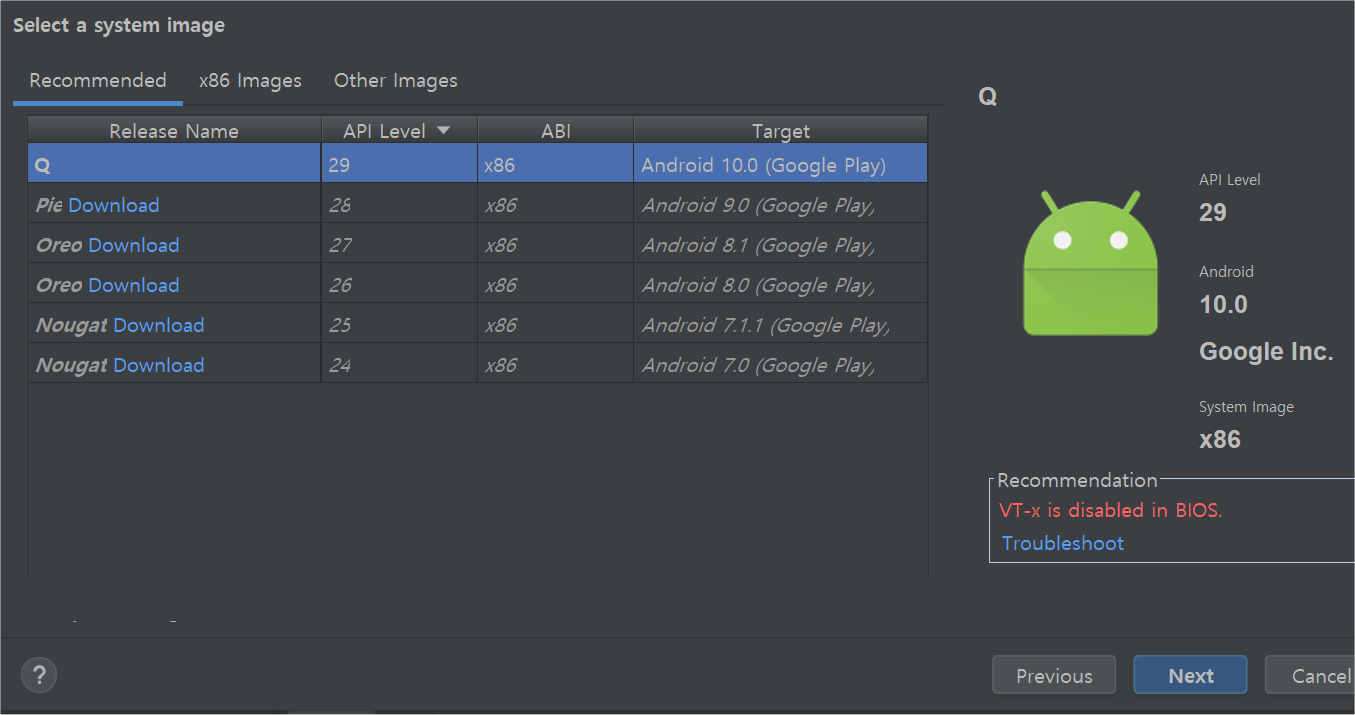The height and width of the screenshot is (715, 1355).
Task: Select the Android 8.0 (Google Play) cell
Action: (781, 285)
